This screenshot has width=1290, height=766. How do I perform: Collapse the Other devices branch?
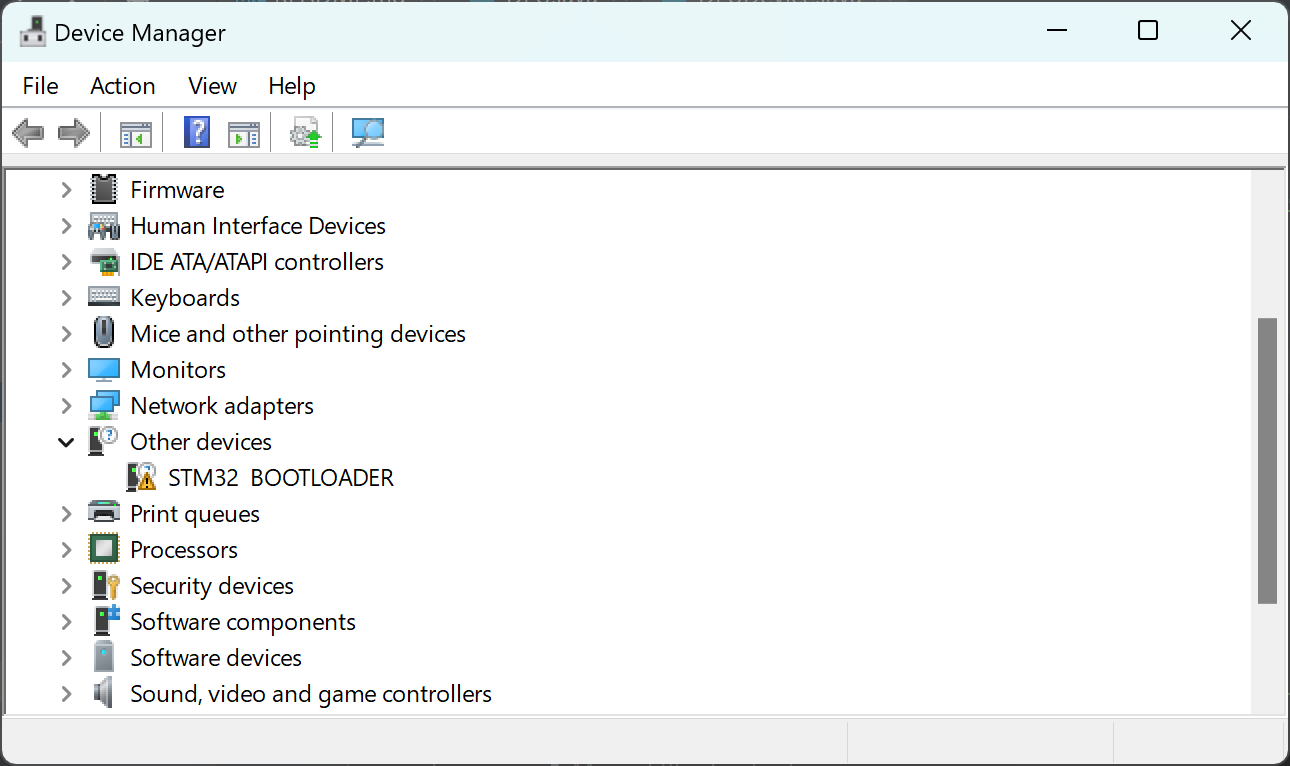tap(65, 441)
